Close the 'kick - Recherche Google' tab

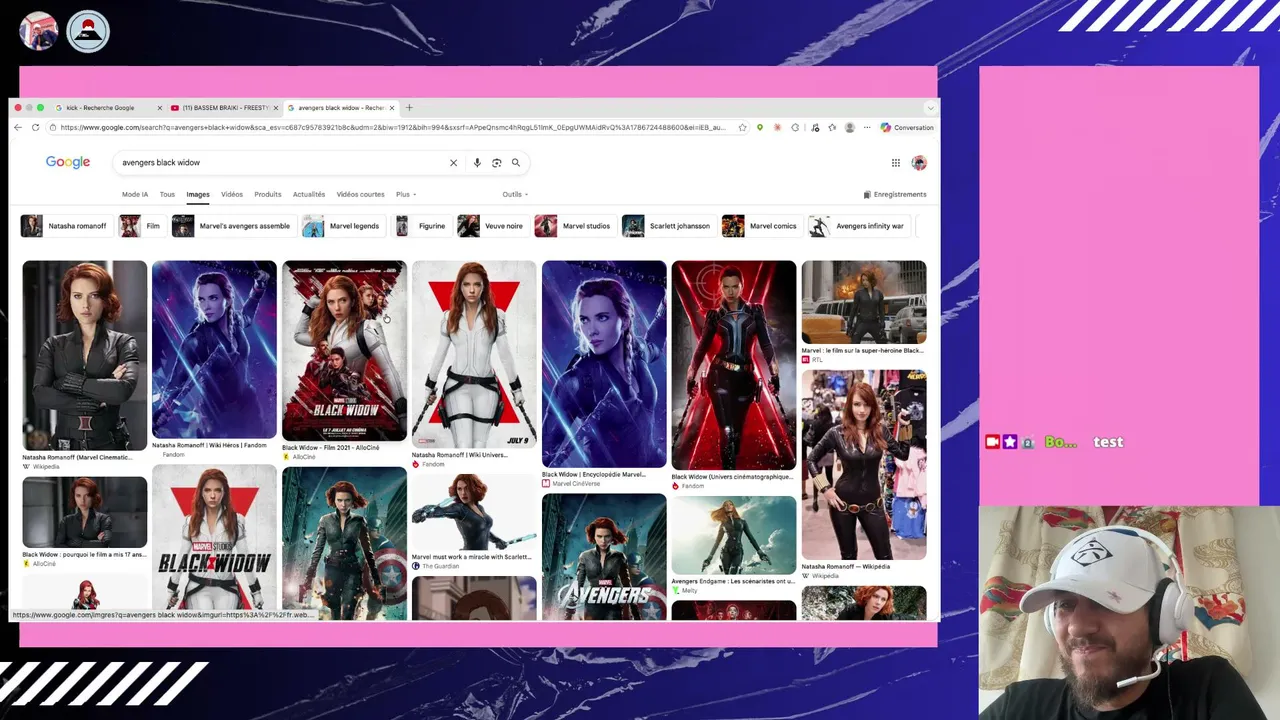pos(160,108)
